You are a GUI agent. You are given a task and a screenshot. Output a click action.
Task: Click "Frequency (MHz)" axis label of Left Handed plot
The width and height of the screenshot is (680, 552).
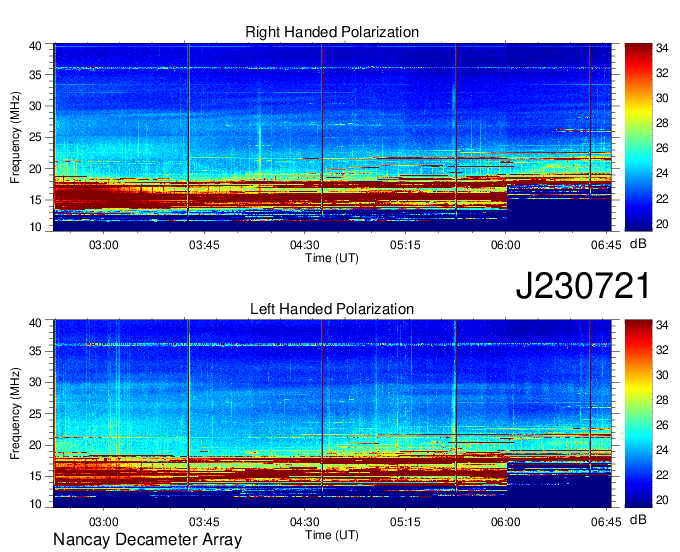(x=16, y=414)
